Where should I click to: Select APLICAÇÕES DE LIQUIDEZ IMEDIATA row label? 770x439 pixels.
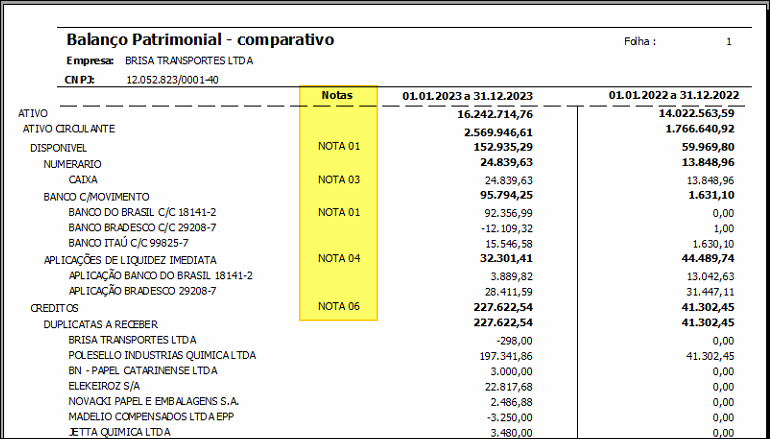(130, 260)
